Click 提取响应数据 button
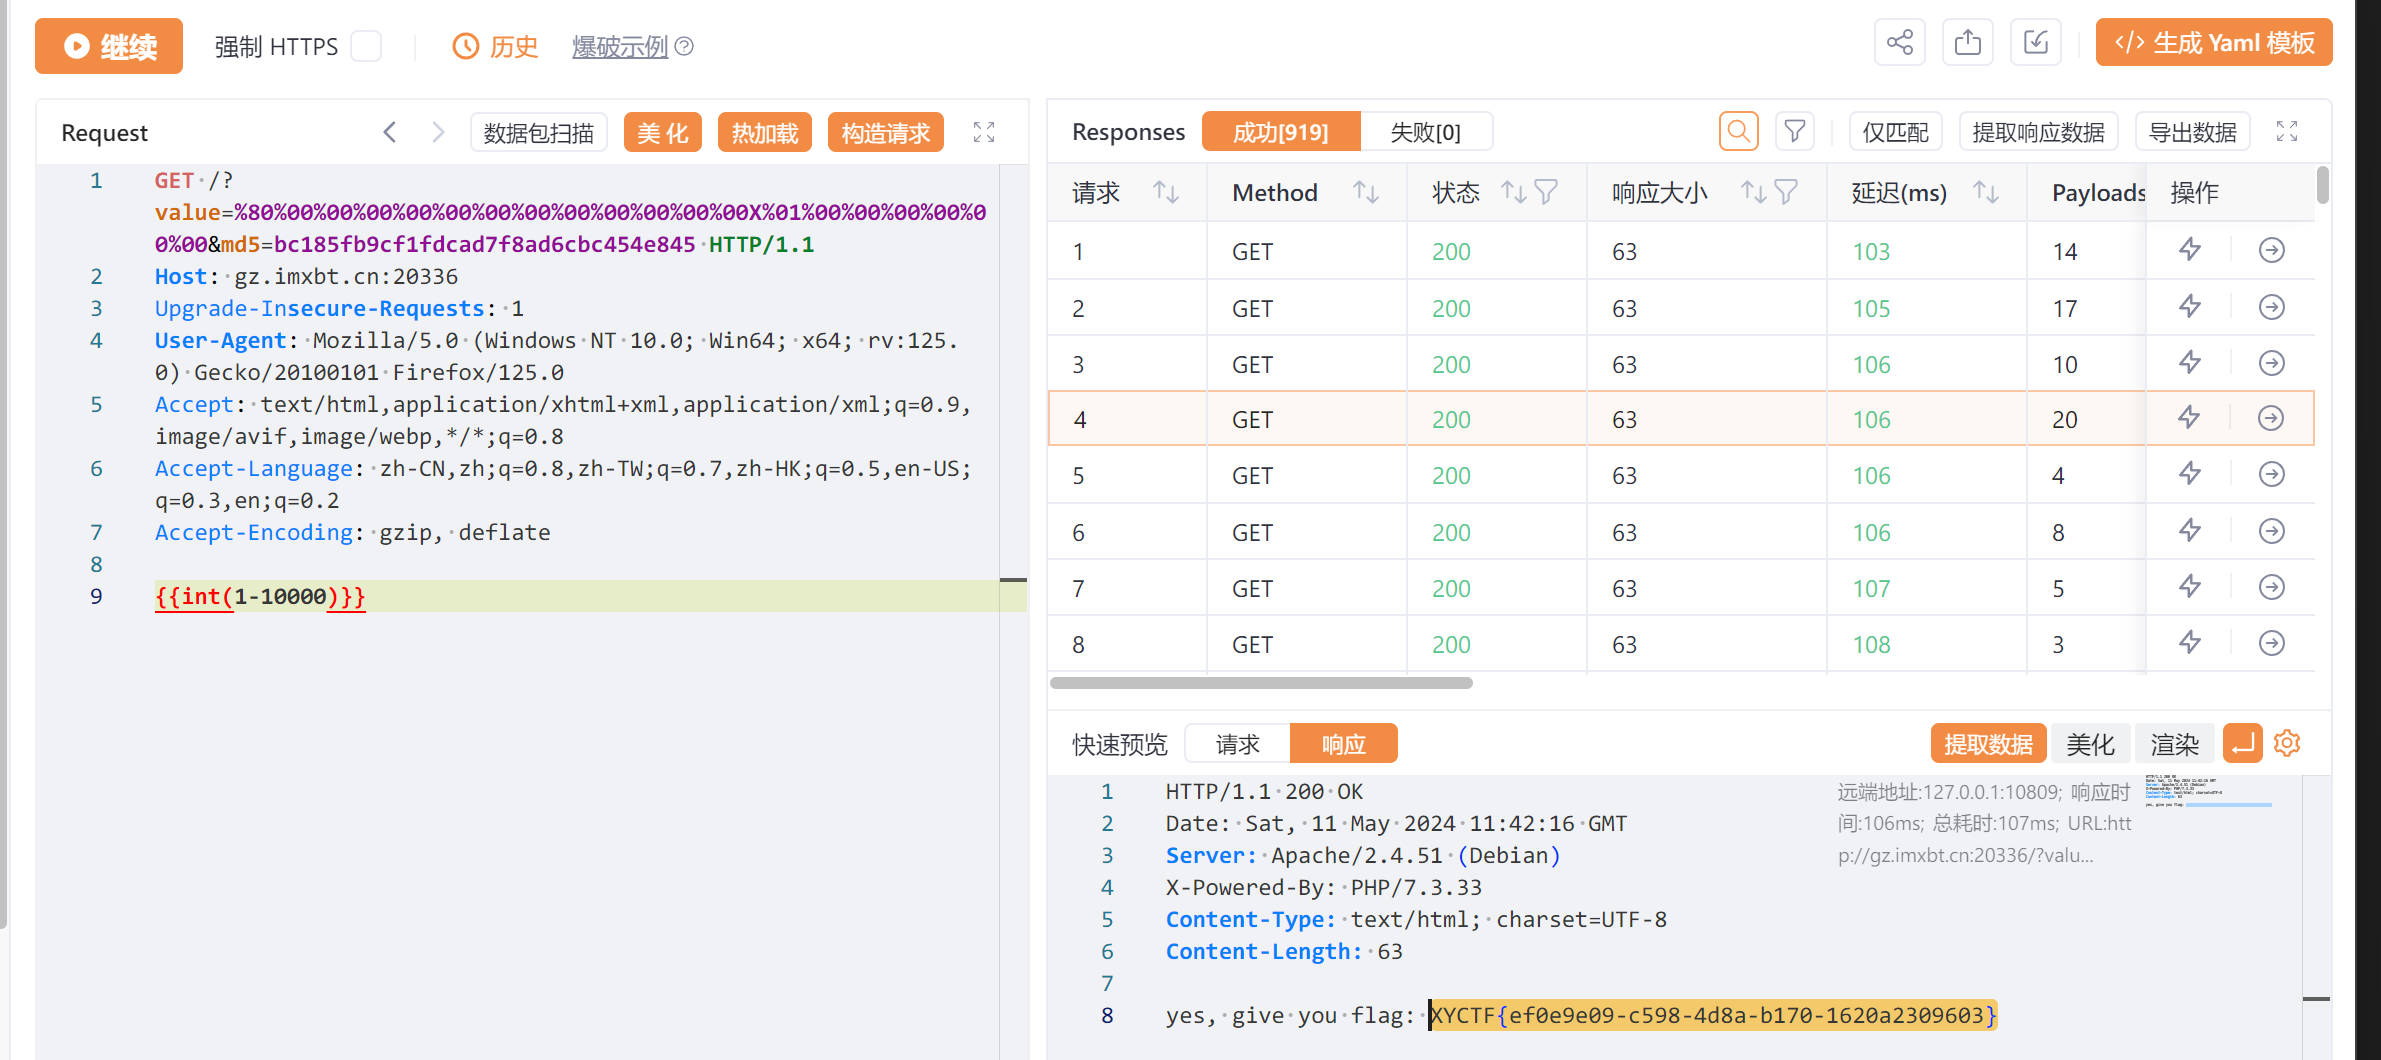 (2039, 132)
